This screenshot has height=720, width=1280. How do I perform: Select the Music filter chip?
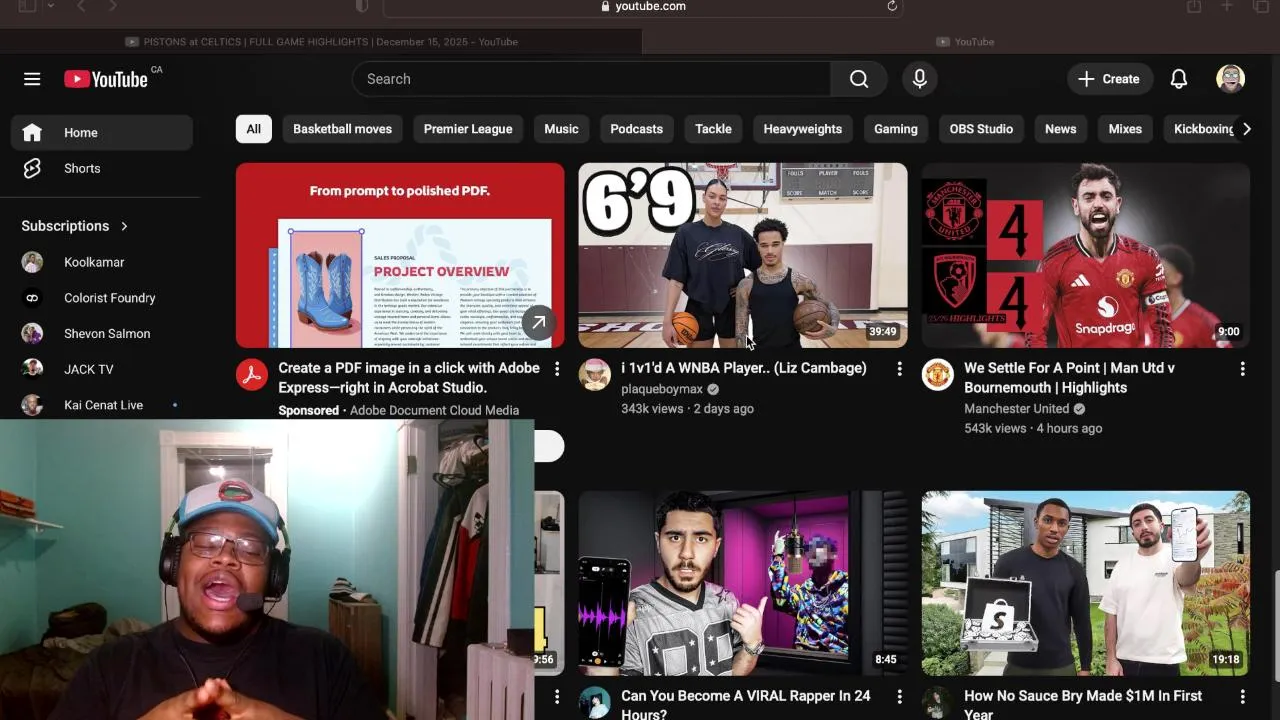click(561, 129)
